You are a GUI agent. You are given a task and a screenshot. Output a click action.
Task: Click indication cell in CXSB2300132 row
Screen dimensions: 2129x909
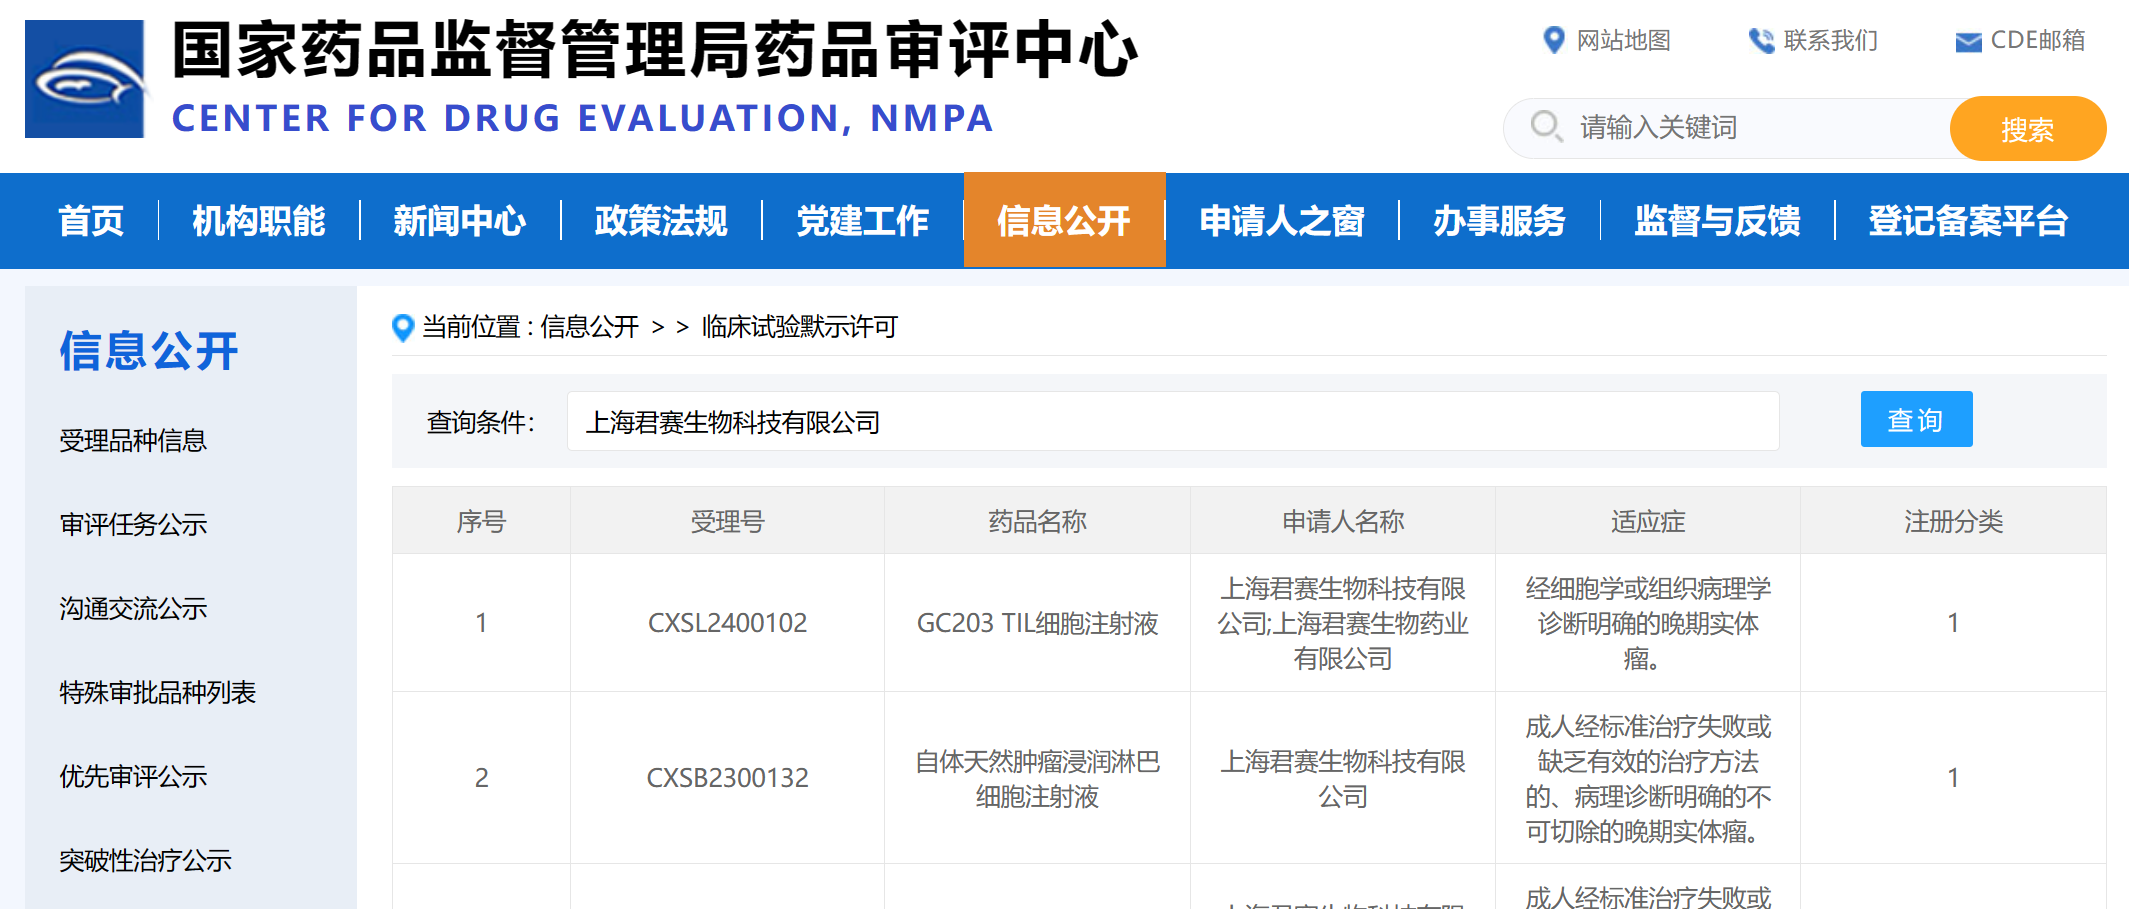pyautogui.click(x=1648, y=779)
